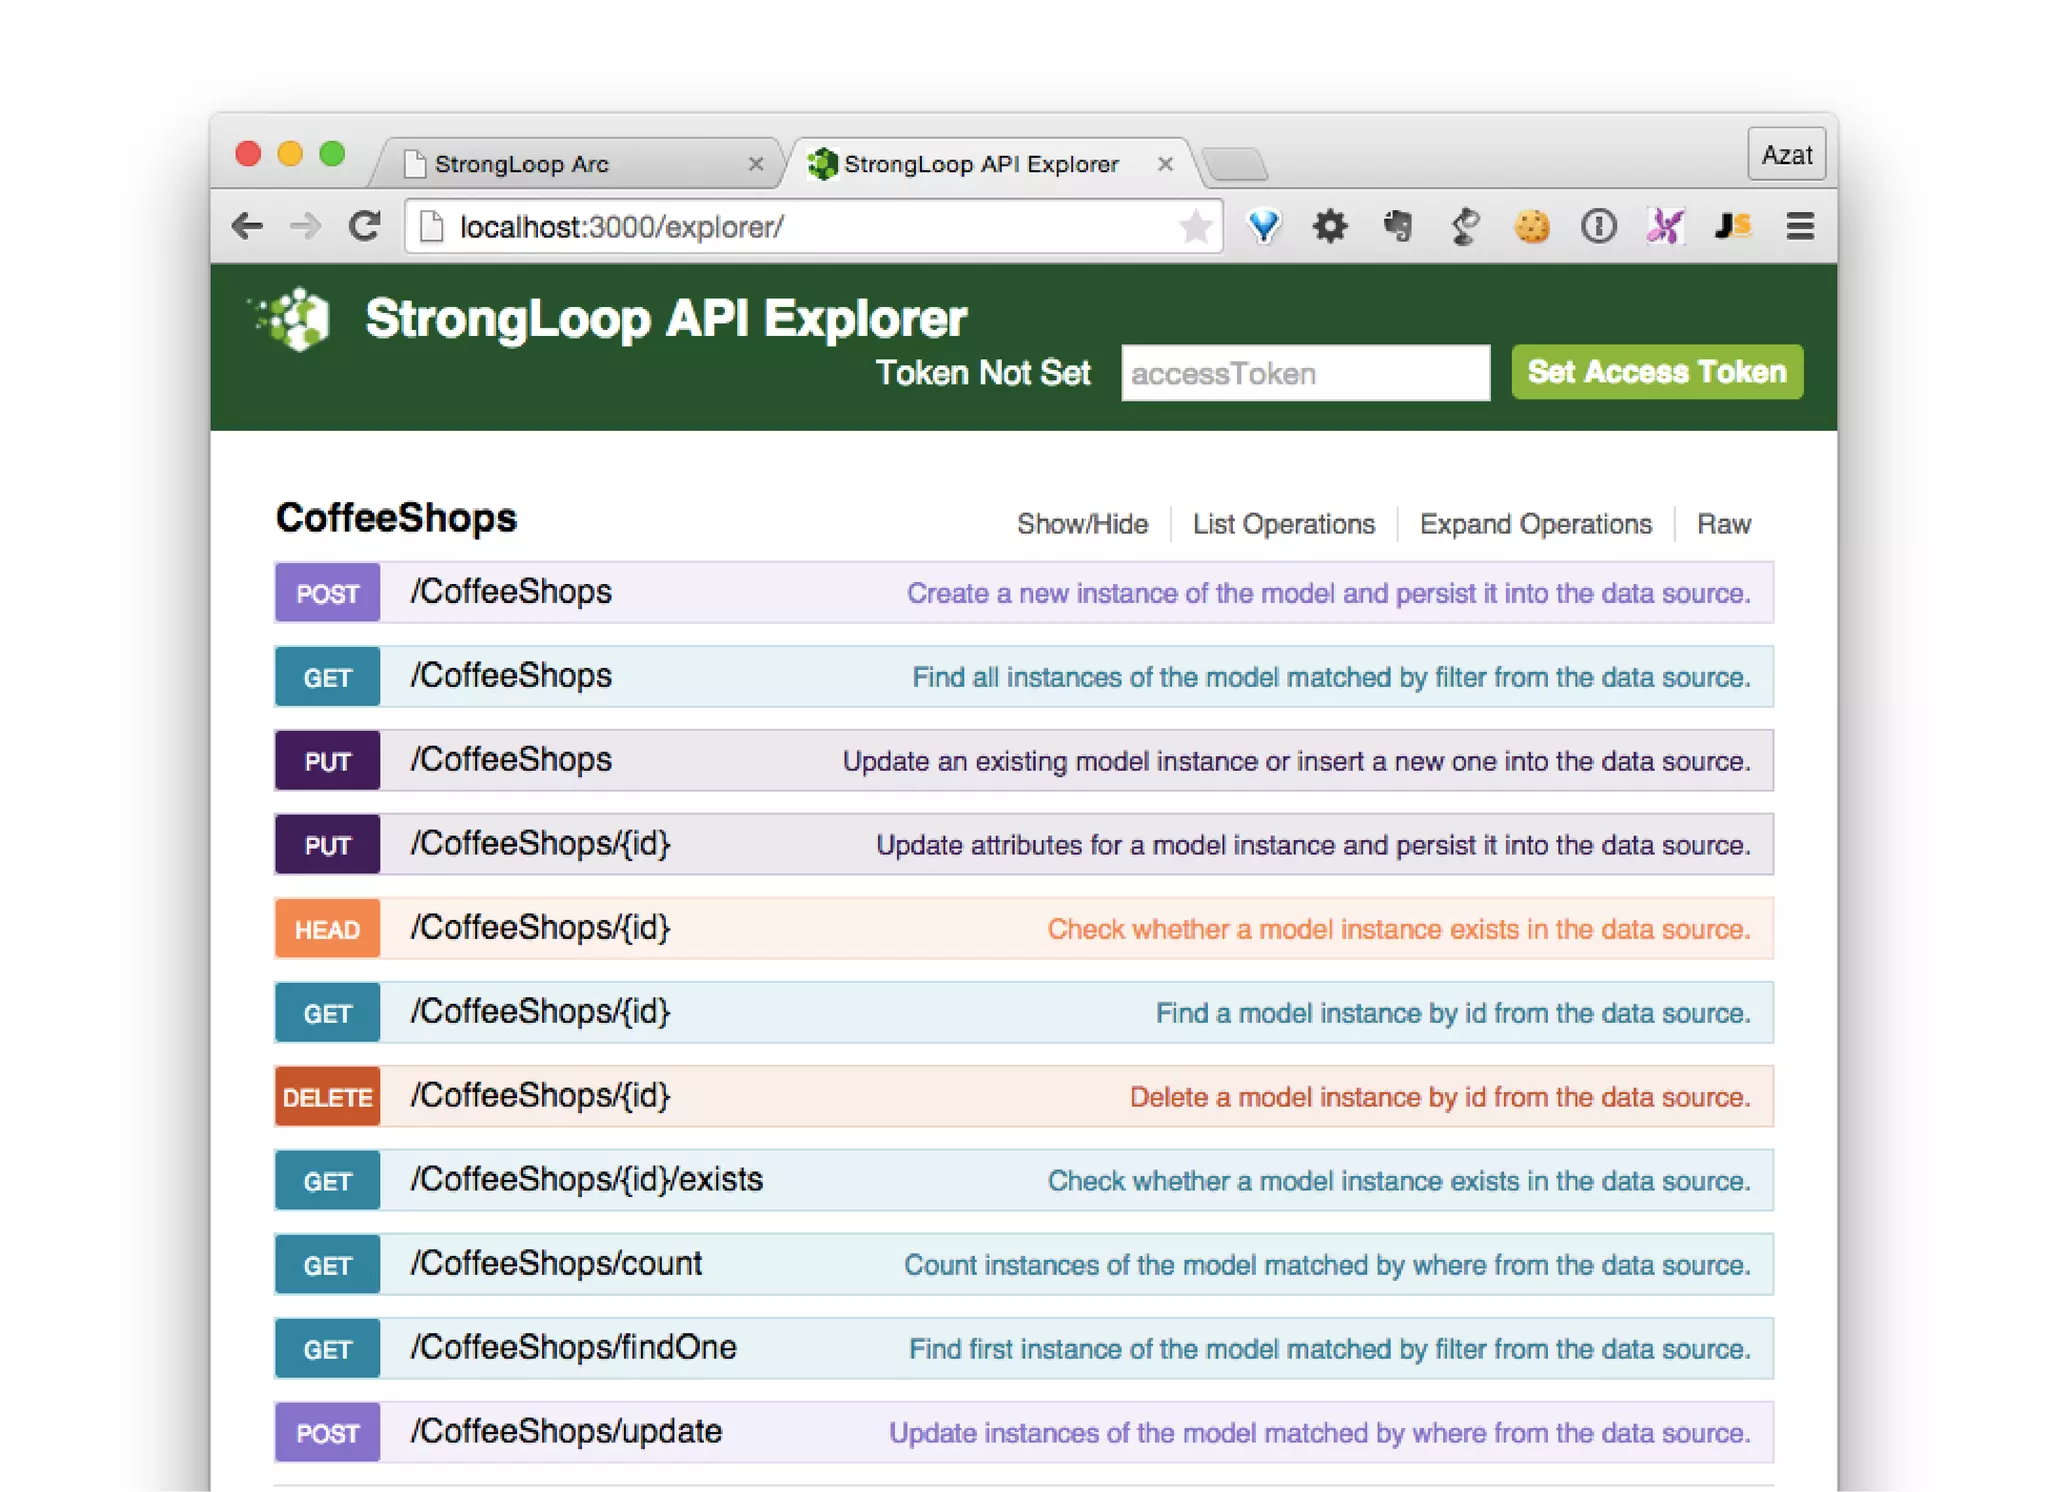The width and height of the screenshot is (2048, 1492).
Task: Click the 'Token Not Set' status text
Action: point(983,373)
